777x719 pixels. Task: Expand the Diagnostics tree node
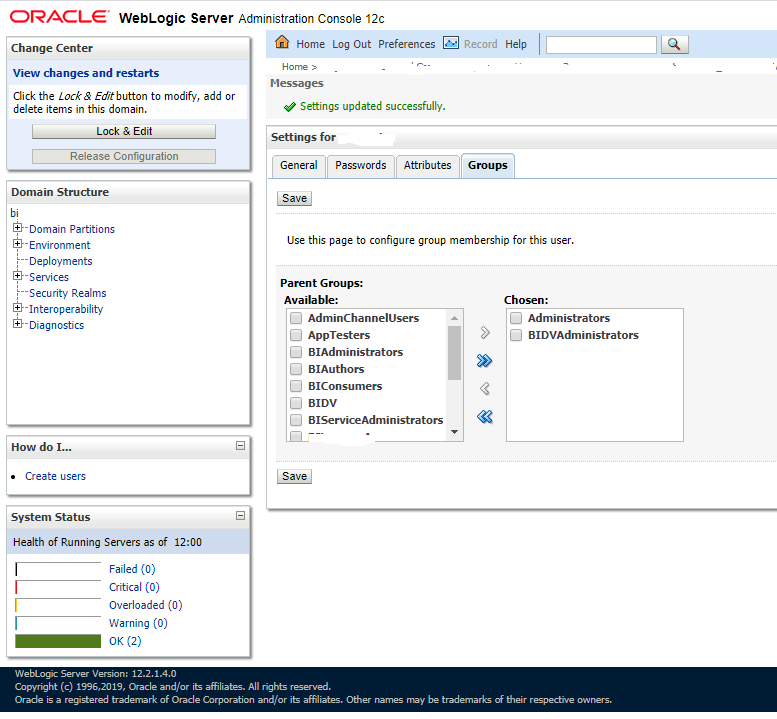(18, 324)
